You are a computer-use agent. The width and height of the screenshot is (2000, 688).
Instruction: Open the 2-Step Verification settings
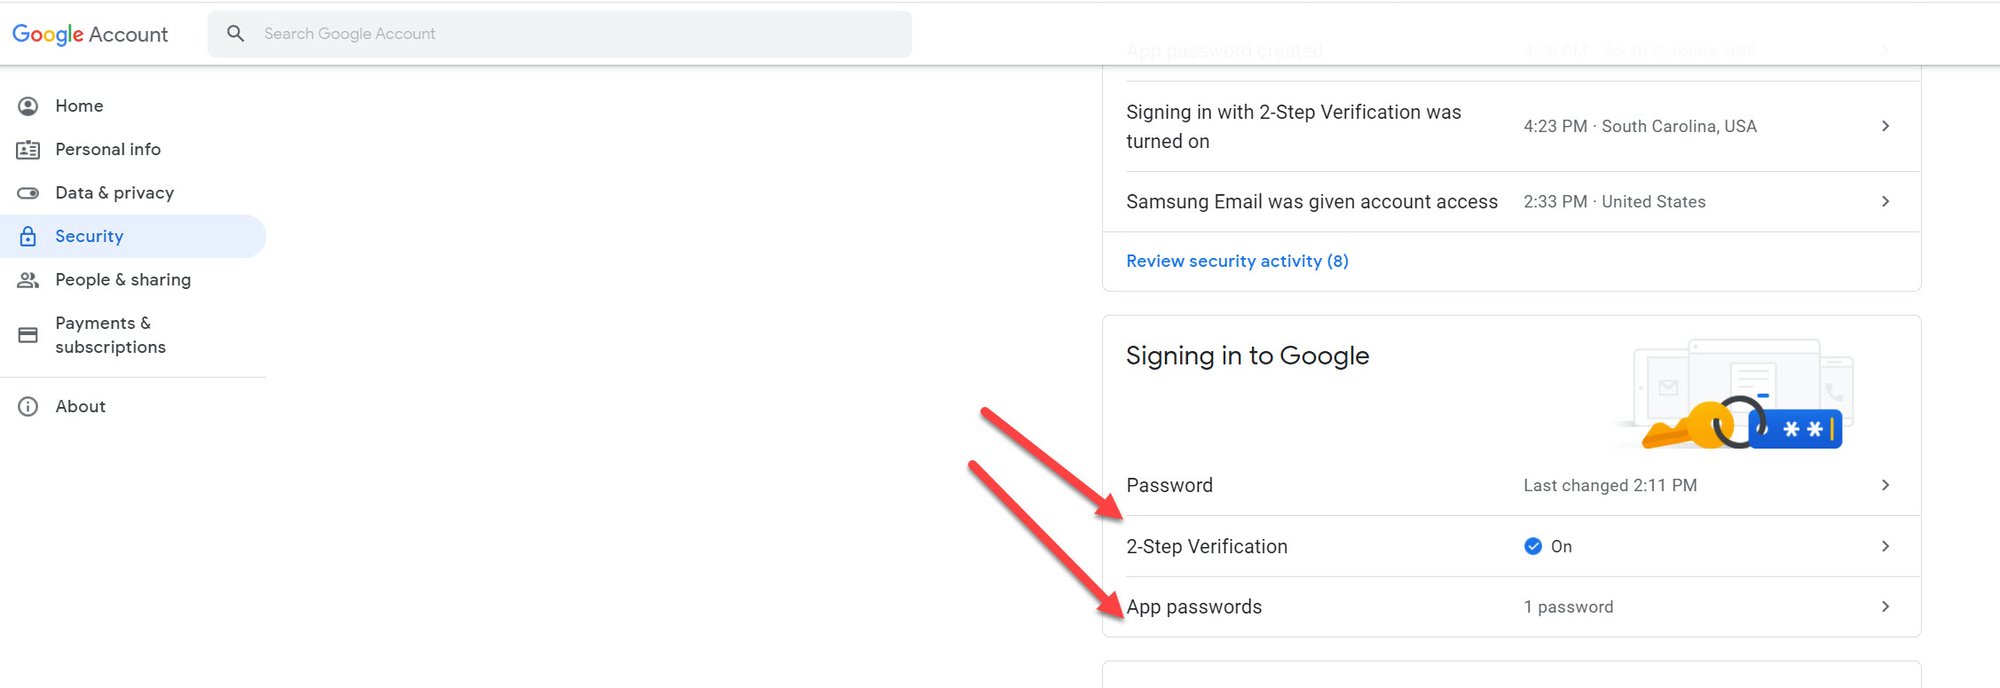[1207, 546]
